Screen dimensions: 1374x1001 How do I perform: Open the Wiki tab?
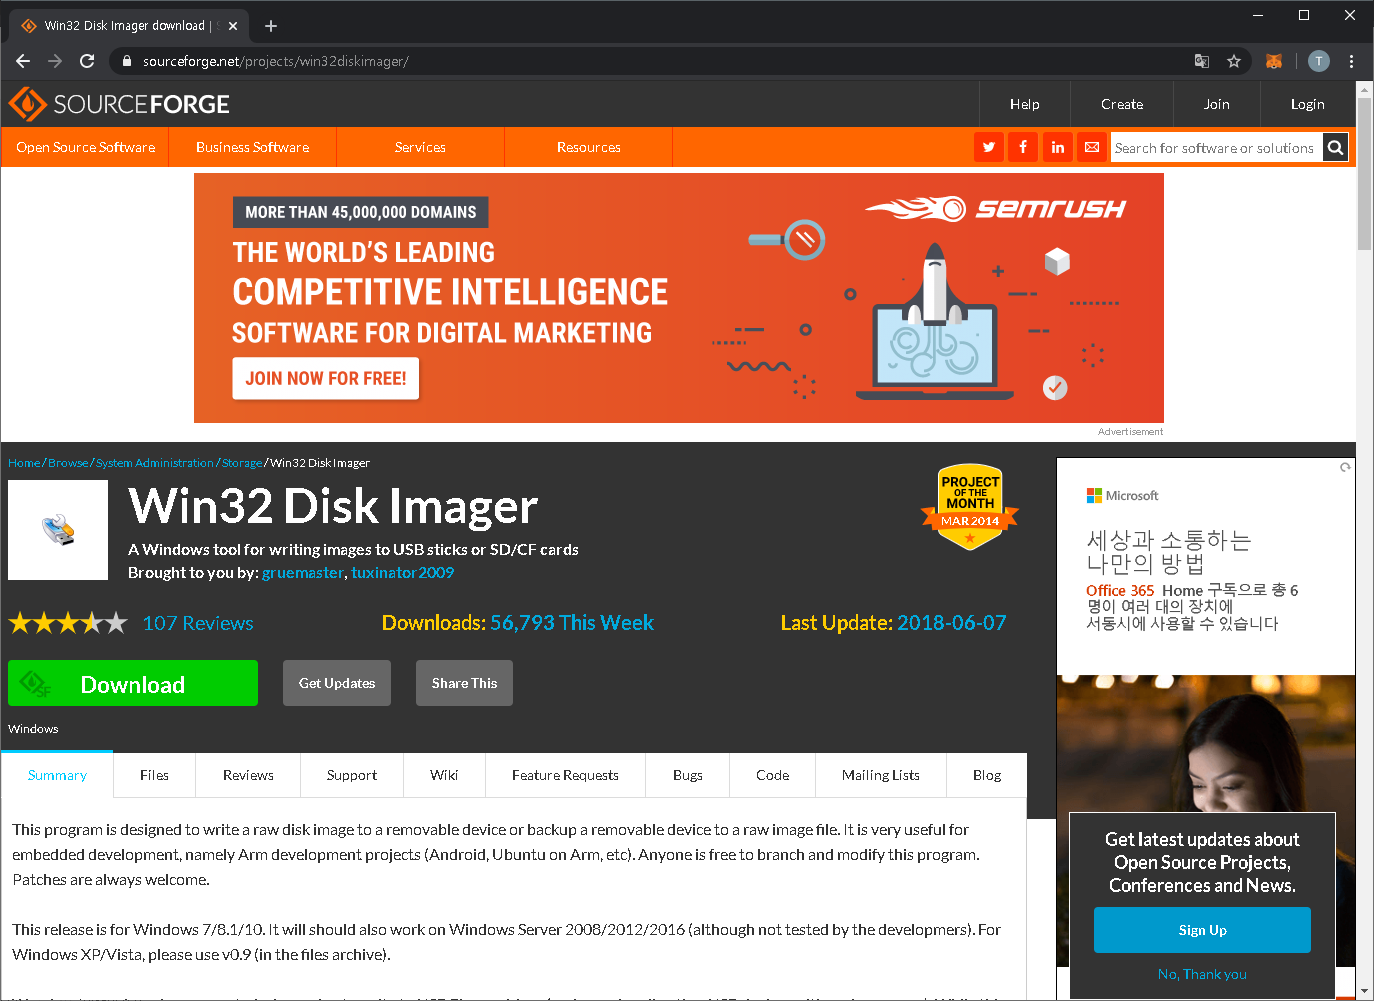point(444,775)
